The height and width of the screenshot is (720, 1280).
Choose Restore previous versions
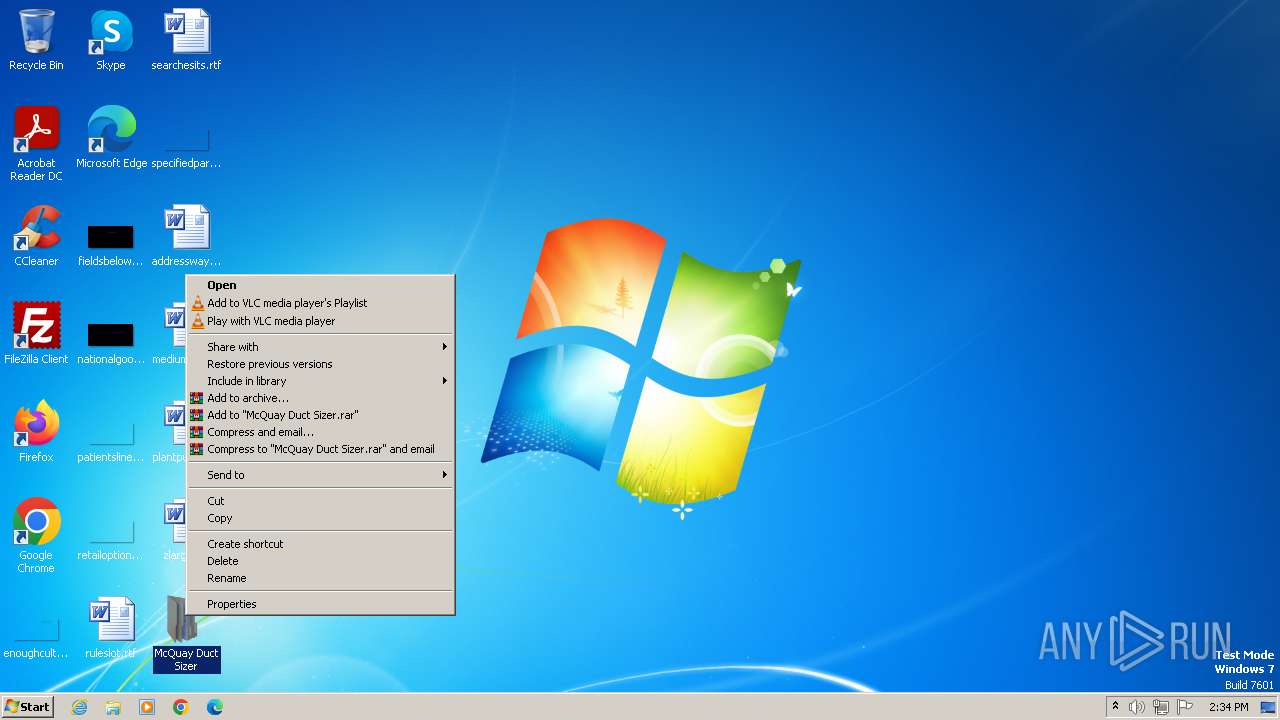321,364
